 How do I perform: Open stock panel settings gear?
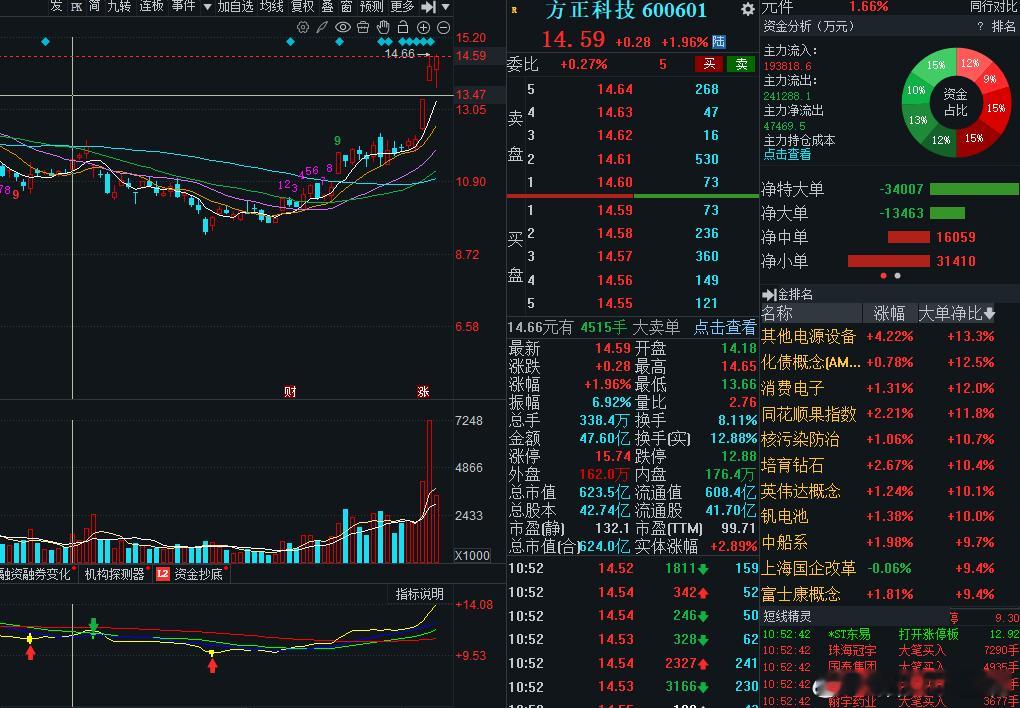click(x=748, y=9)
